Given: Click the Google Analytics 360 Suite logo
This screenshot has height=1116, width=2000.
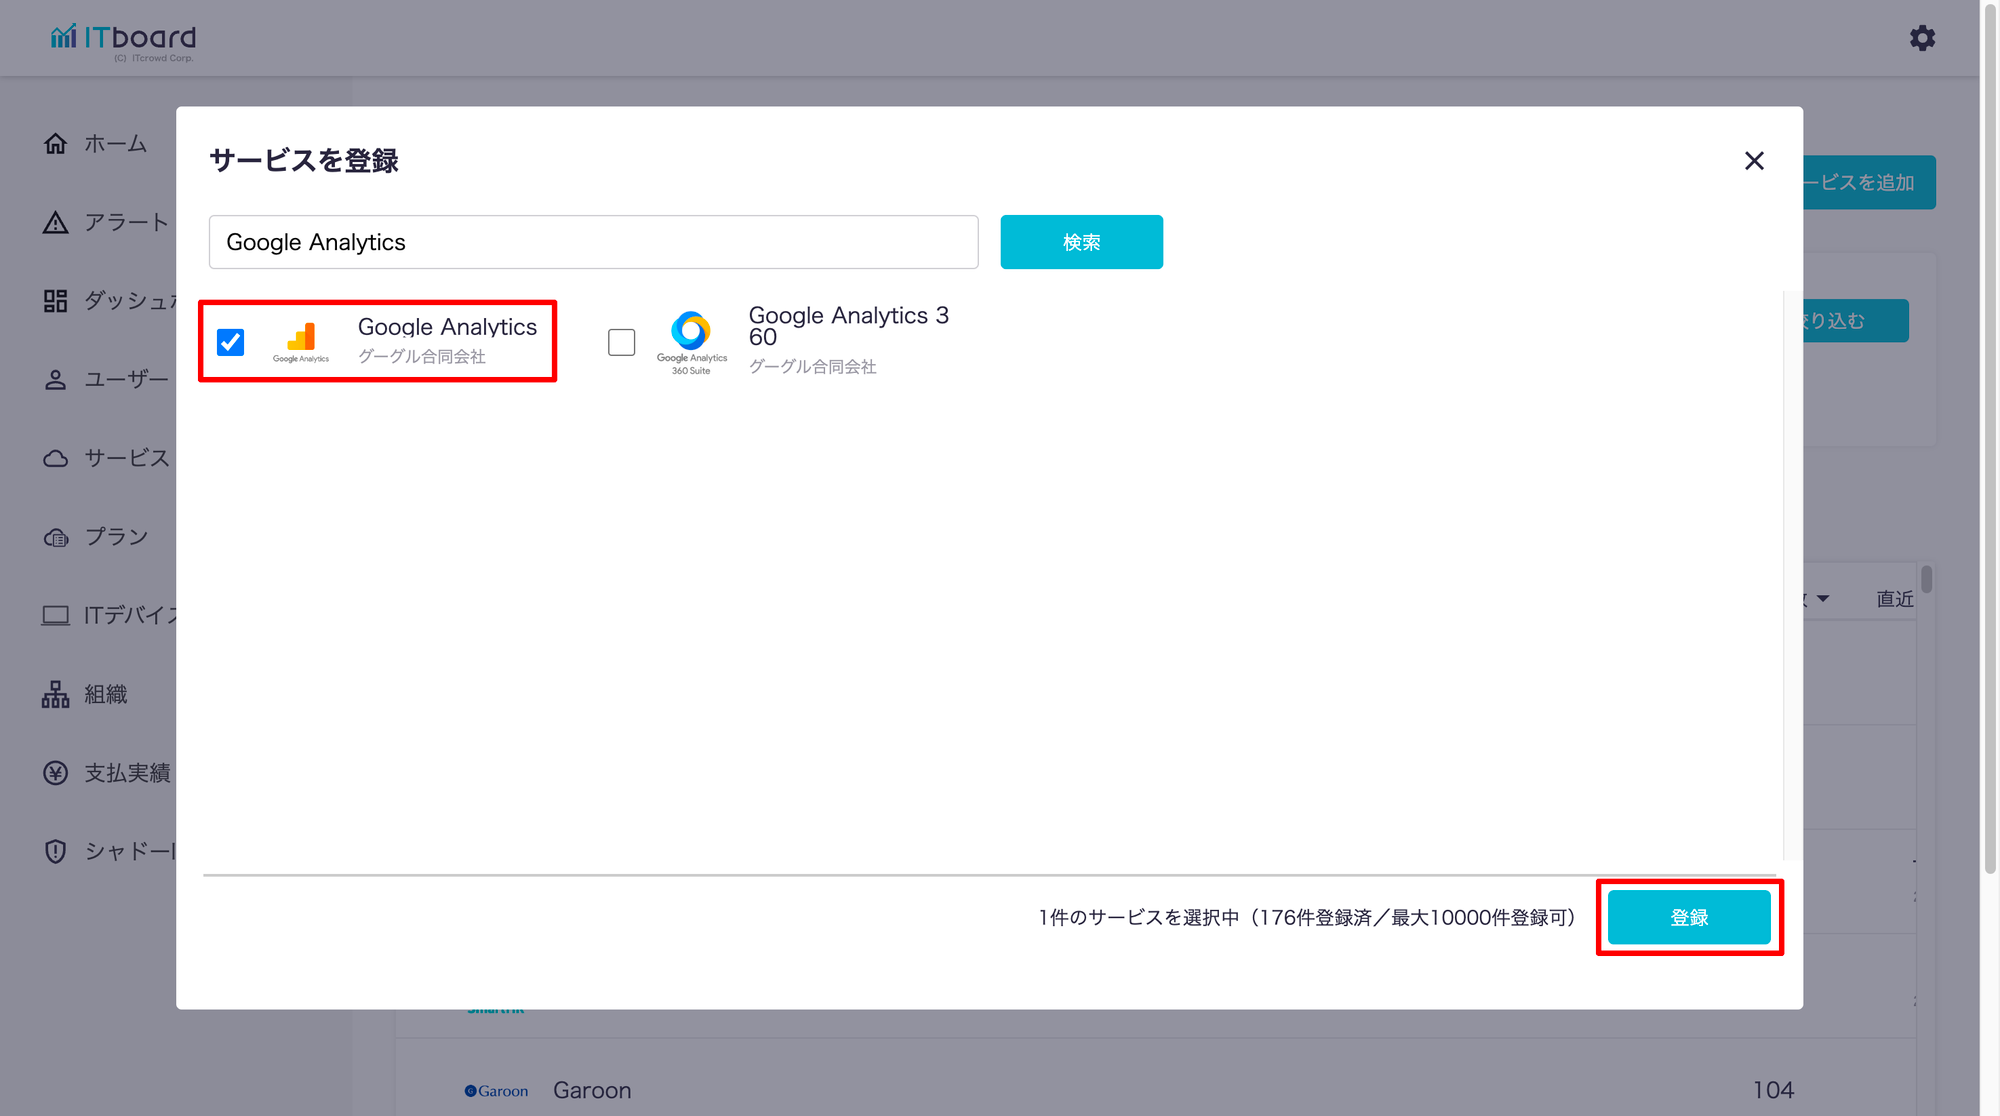Looking at the screenshot, I should [x=691, y=341].
